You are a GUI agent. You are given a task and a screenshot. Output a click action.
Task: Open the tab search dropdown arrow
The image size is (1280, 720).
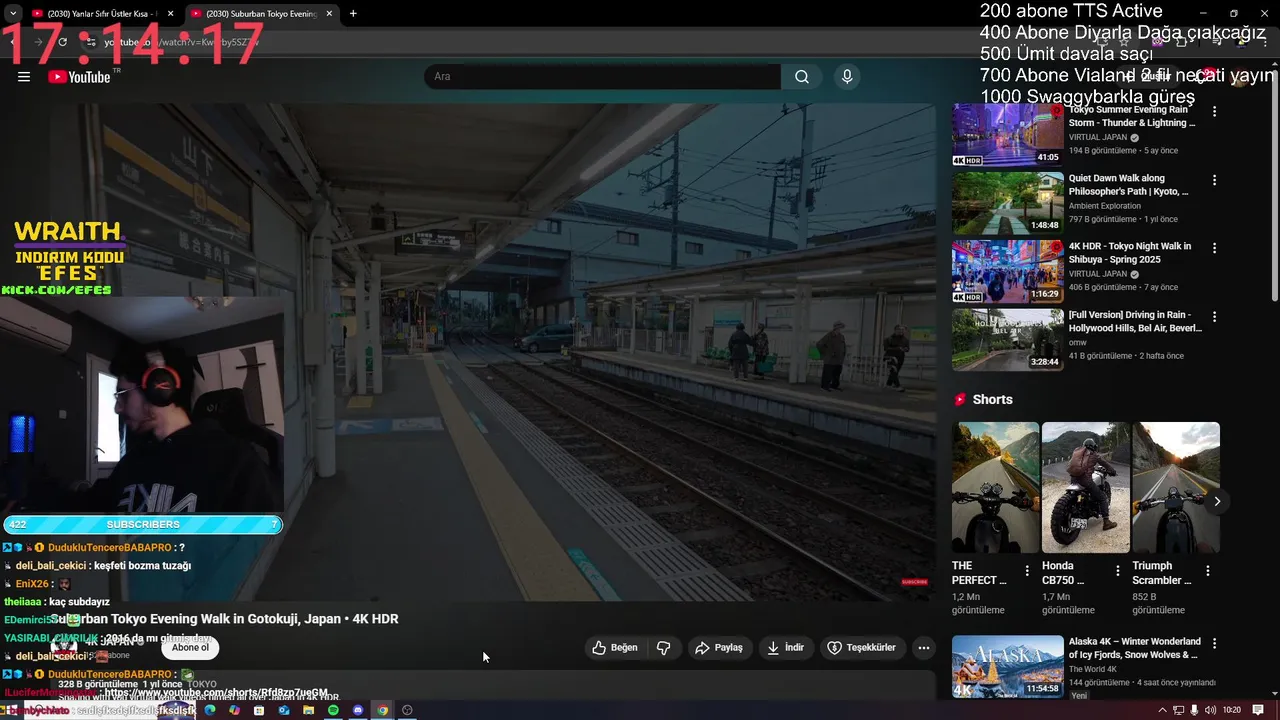(12, 14)
